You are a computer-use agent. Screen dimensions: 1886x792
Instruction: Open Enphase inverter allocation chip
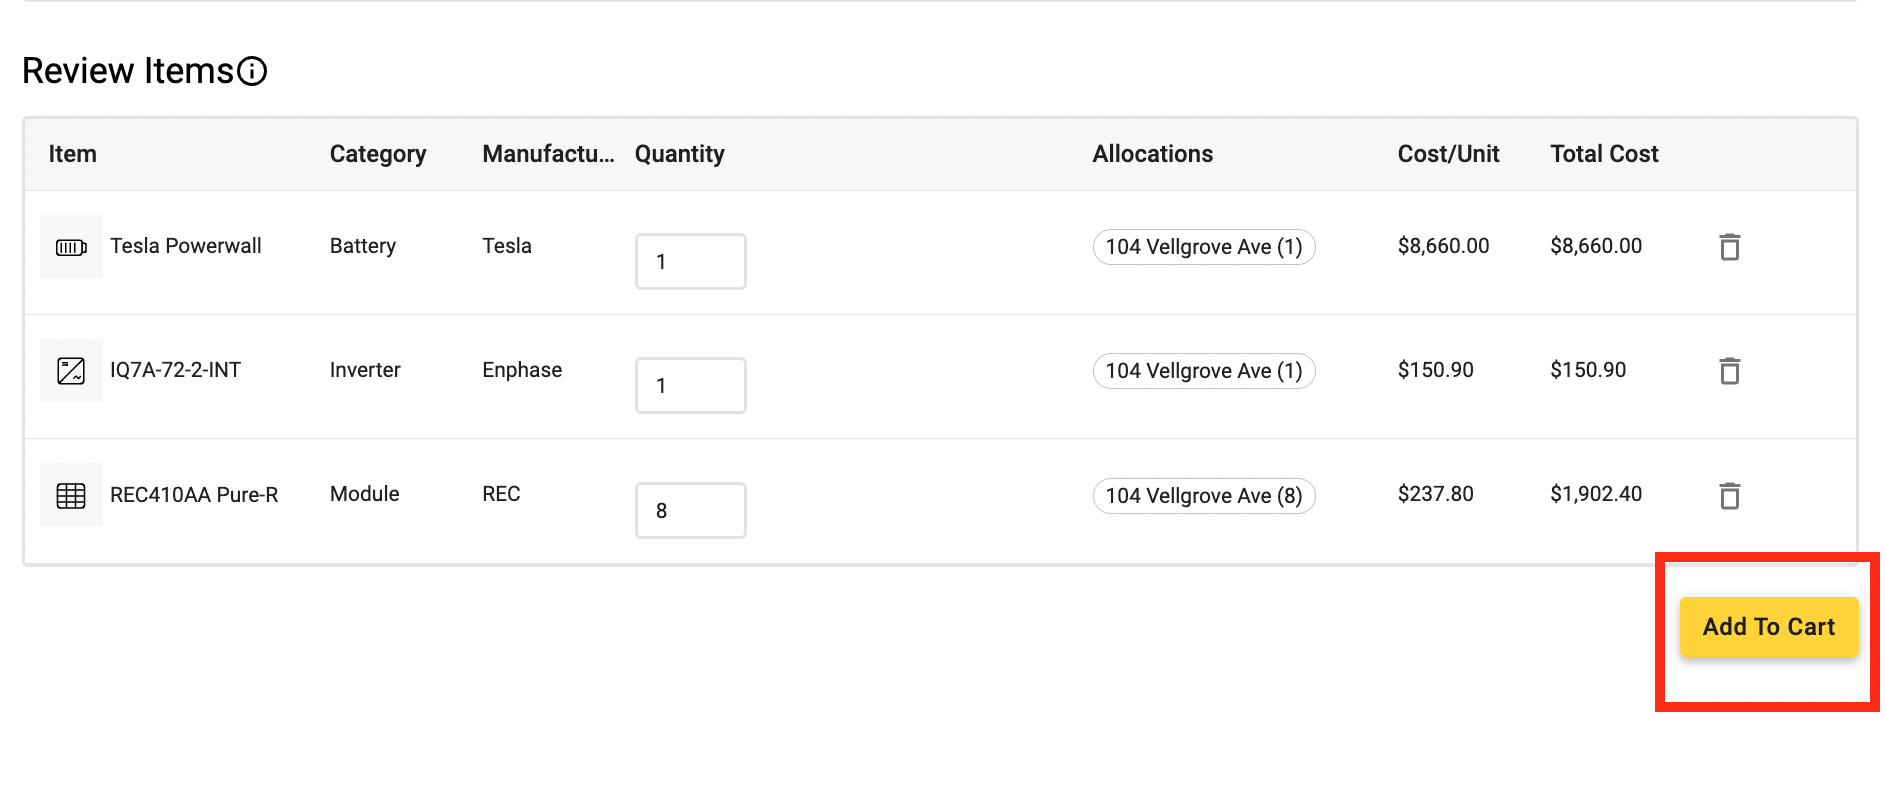click(1204, 371)
